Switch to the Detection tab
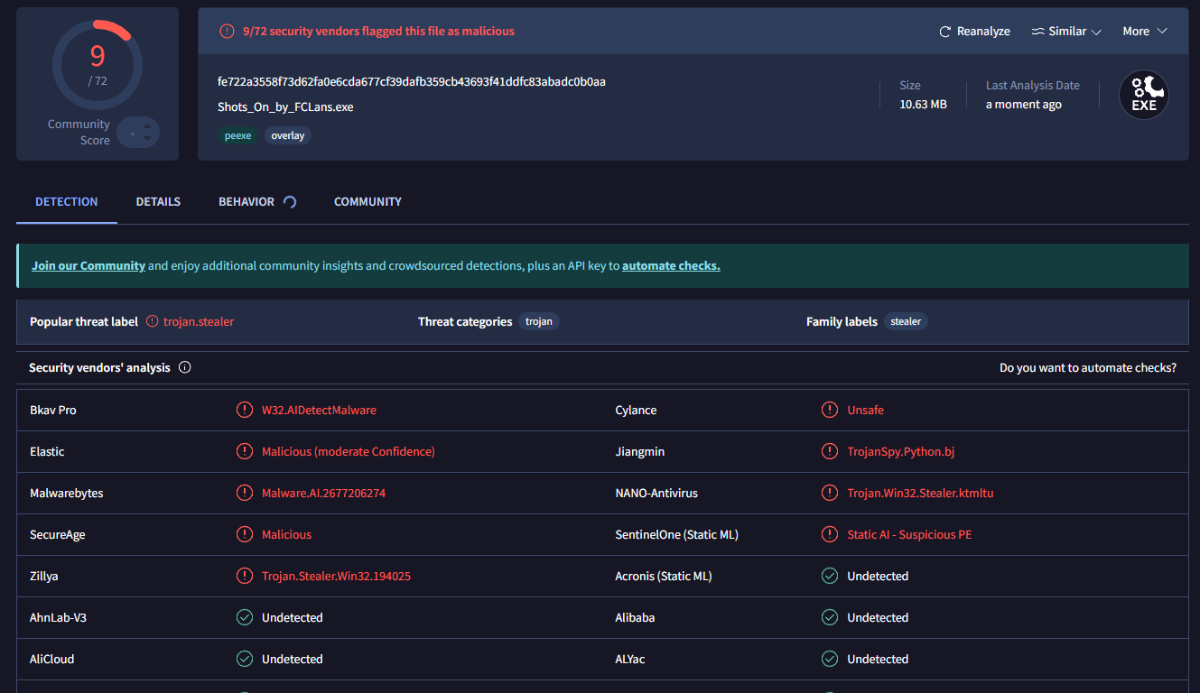 coord(67,202)
